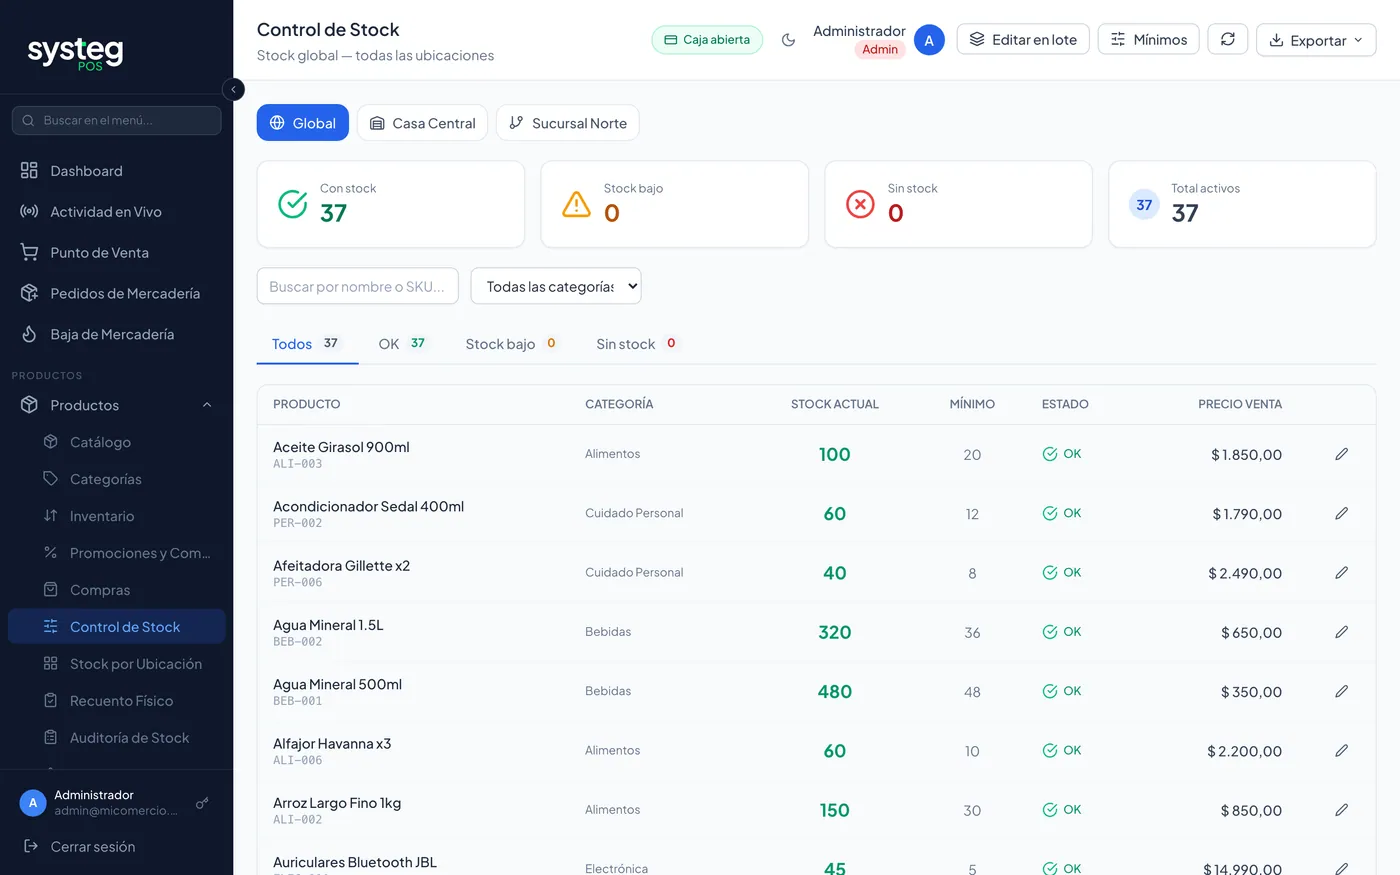Edit Alfajor Havanna x3 pencil icon
The height and width of the screenshot is (875, 1400).
click(1341, 751)
